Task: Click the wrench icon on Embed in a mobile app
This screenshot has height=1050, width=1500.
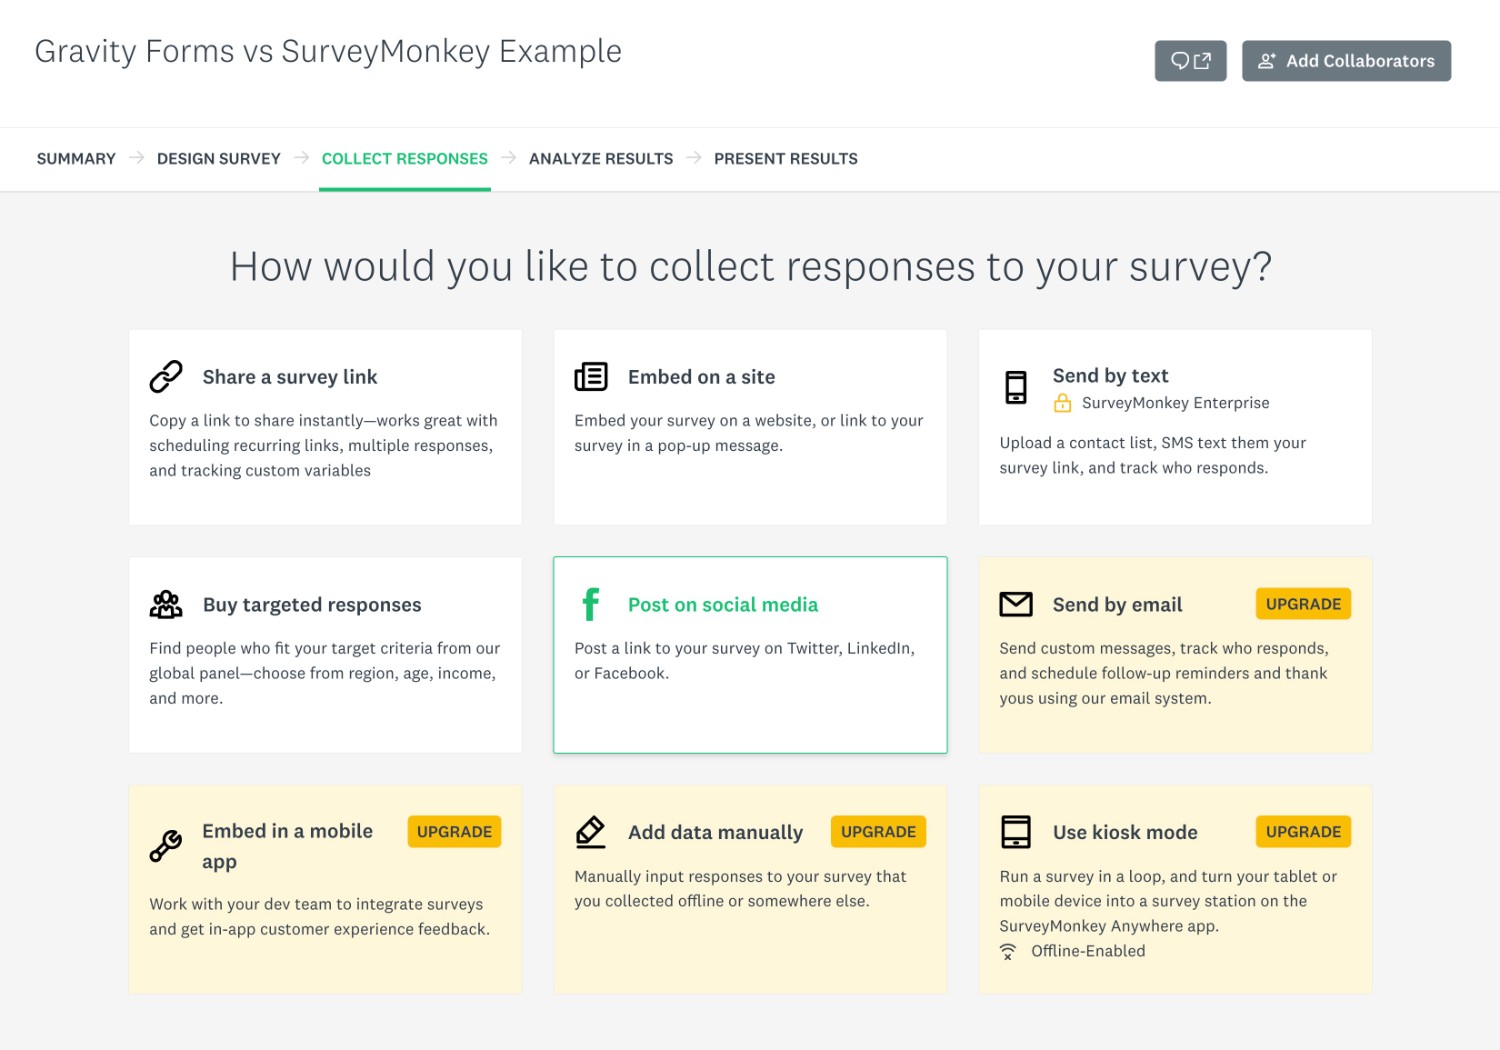Action: coord(166,846)
